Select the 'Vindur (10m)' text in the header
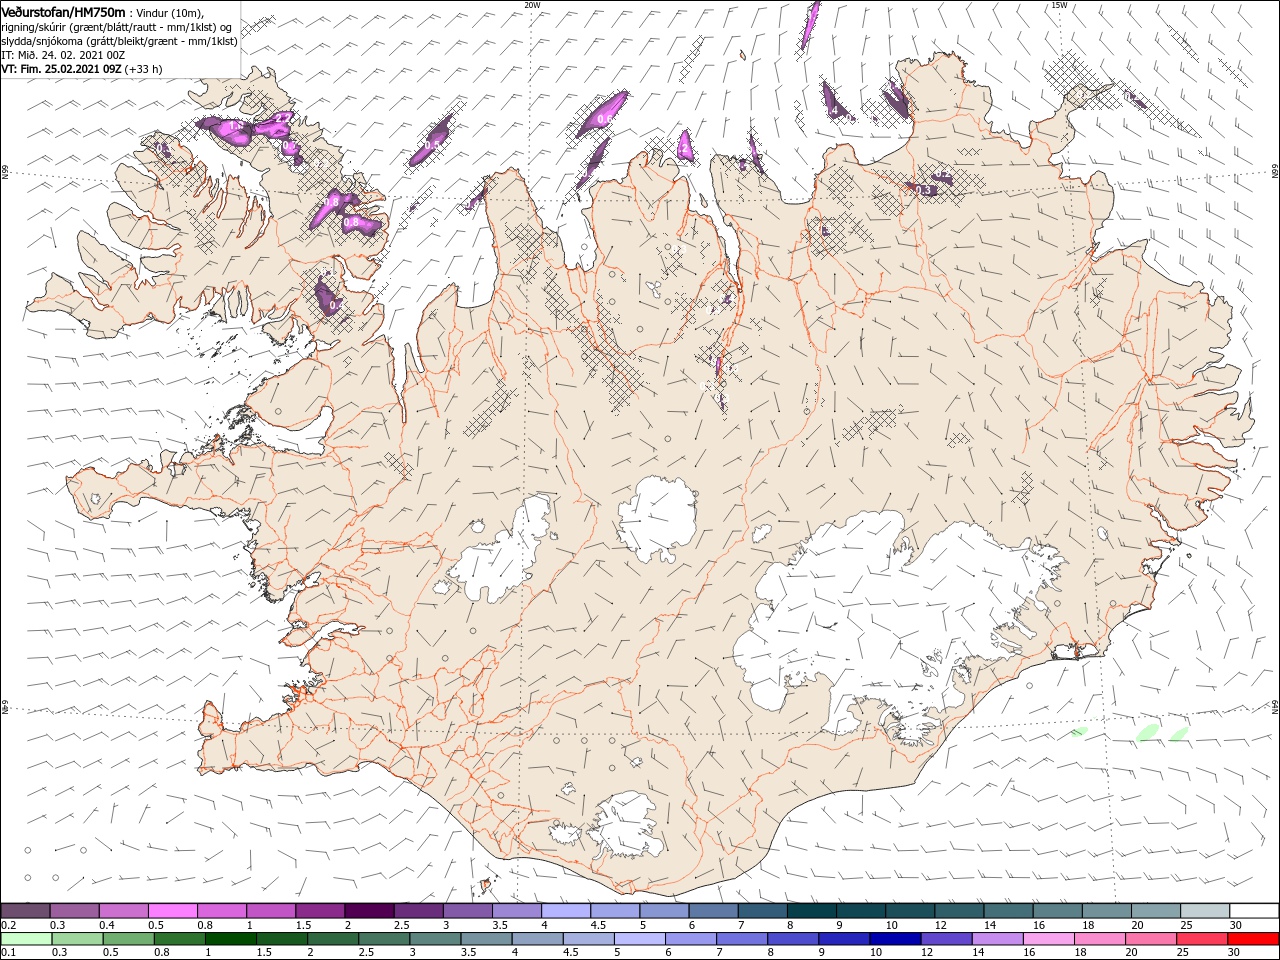1280x960 pixels. 171,12
